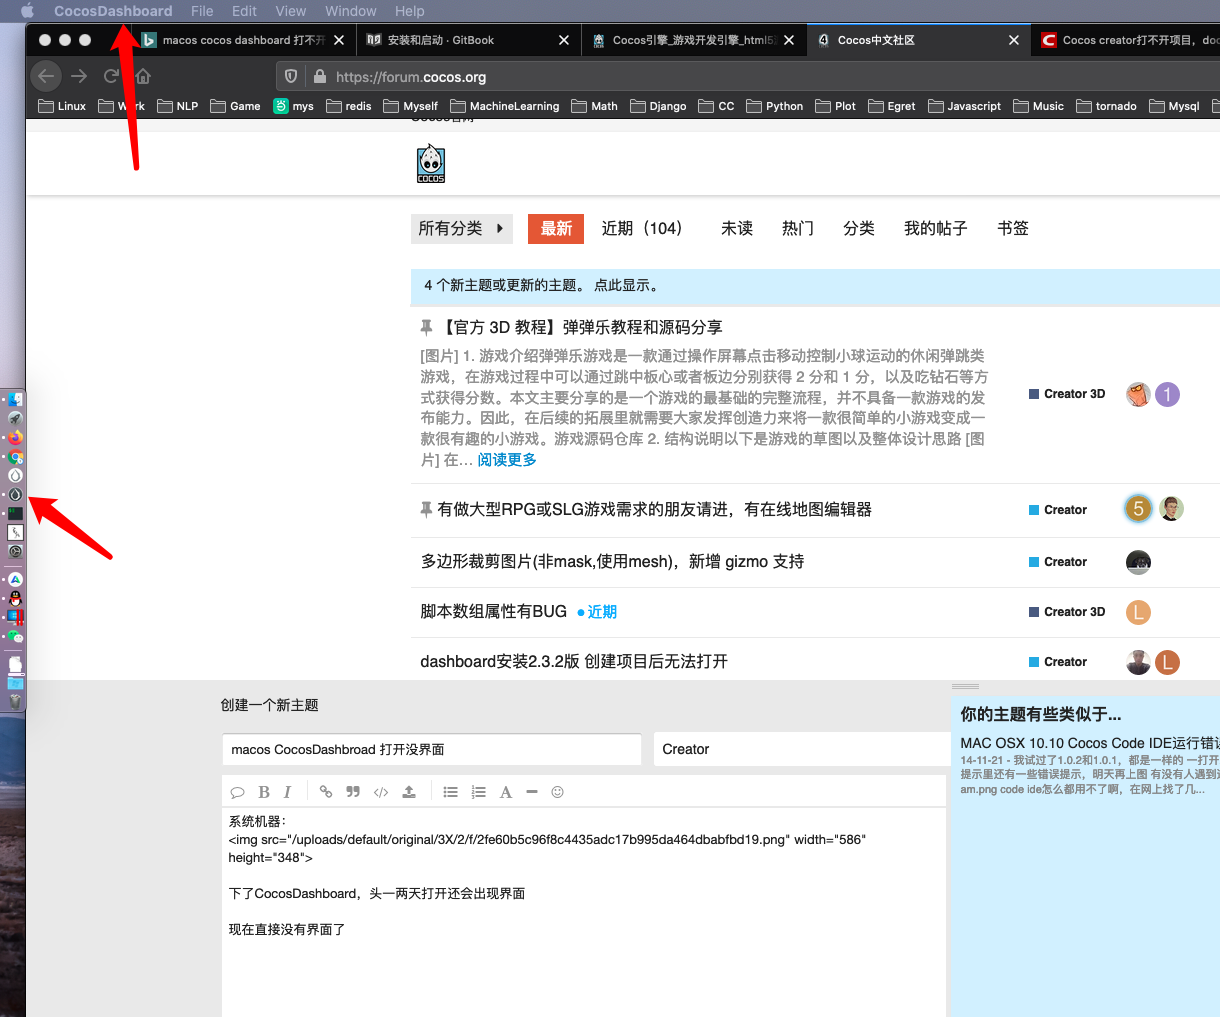Switch to 'macos cocos dashboard' Bing tab
The width and height of the screenshot is (1220, 1017).
tap(243, 40)
